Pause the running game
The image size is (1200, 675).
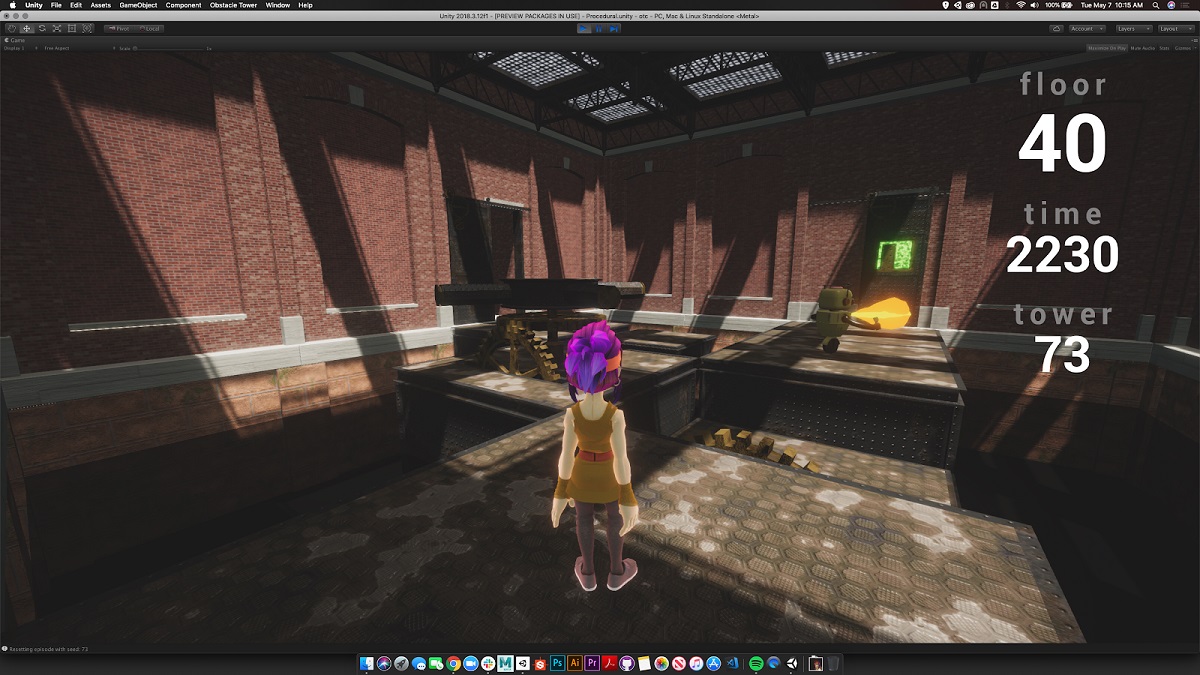tap(600, 28)
